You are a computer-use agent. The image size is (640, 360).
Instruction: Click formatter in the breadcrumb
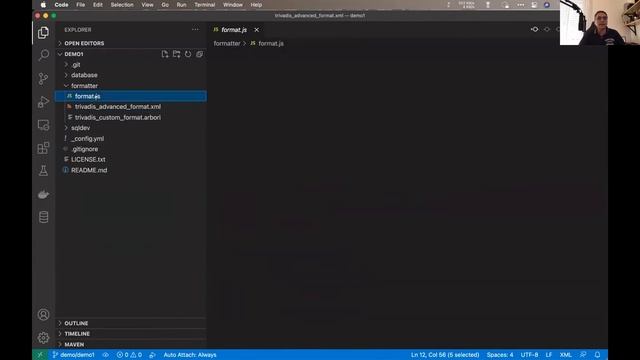pyautogui.click(x=227, y=43)
